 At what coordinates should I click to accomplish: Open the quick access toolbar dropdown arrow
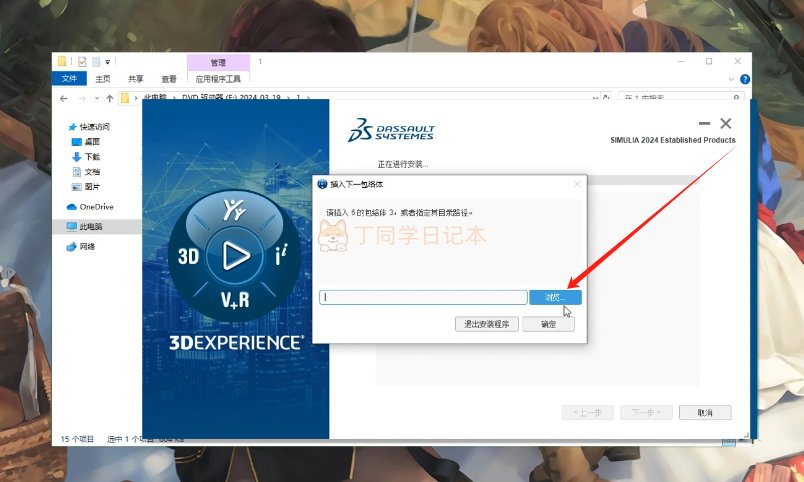point(108,62)
